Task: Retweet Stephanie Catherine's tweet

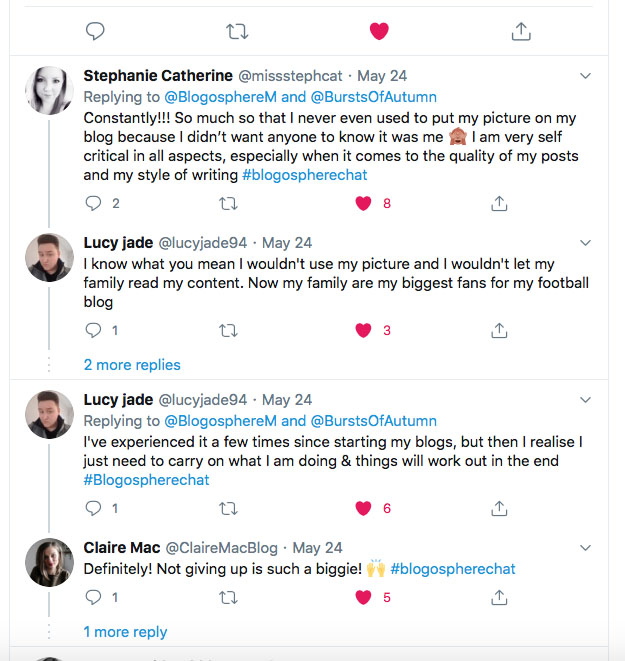Action: [228, 203]
